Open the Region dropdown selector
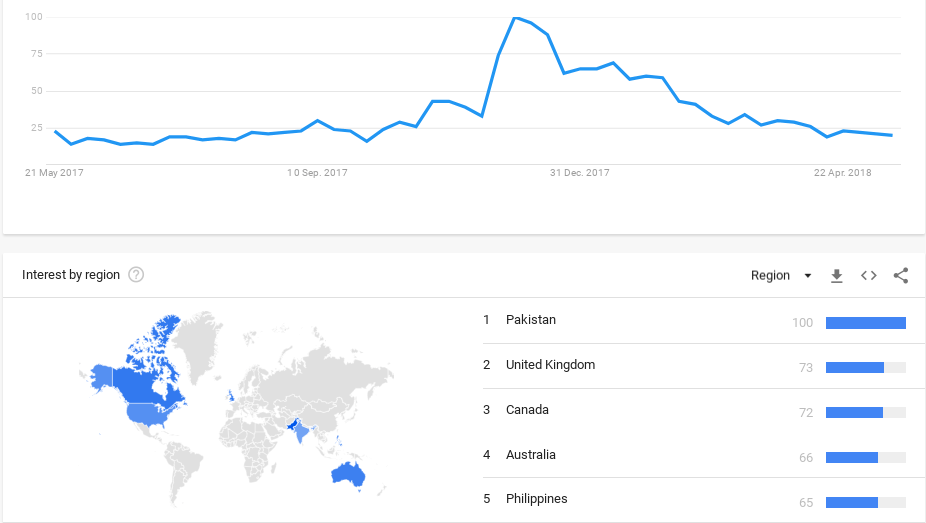Image resolution: width=926 pixels, height=523 pixels. click(781, 276)
